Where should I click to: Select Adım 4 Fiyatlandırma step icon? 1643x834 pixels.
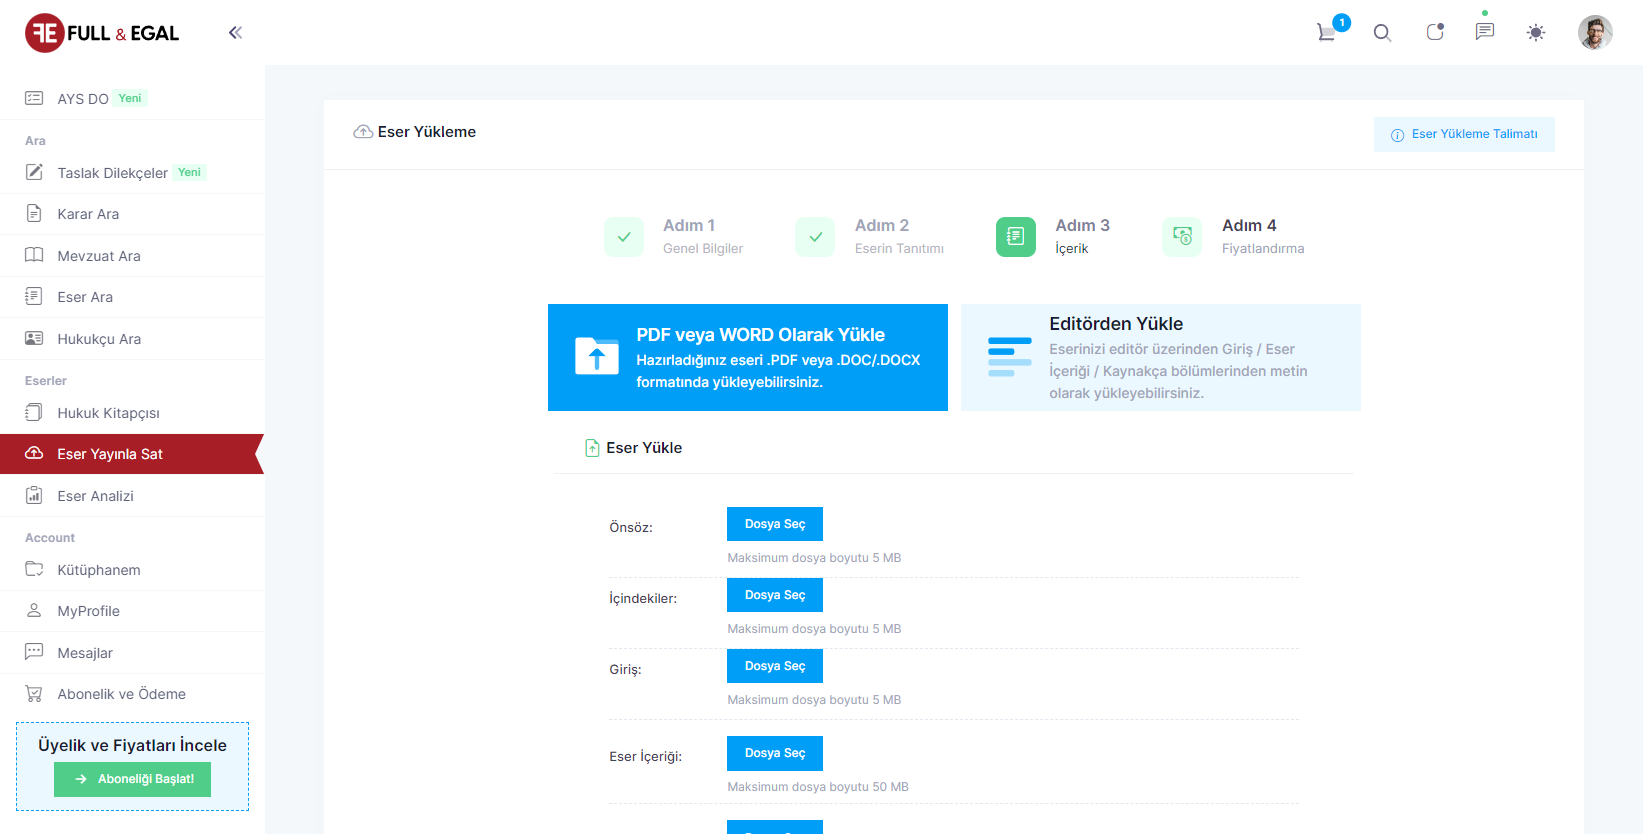tap(1182, 237)
